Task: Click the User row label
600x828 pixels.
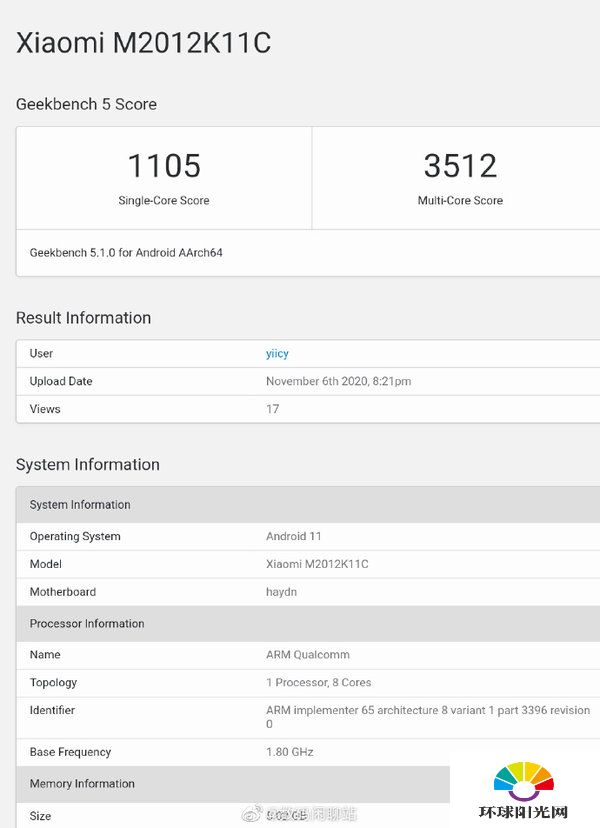Action: (41, 353)
